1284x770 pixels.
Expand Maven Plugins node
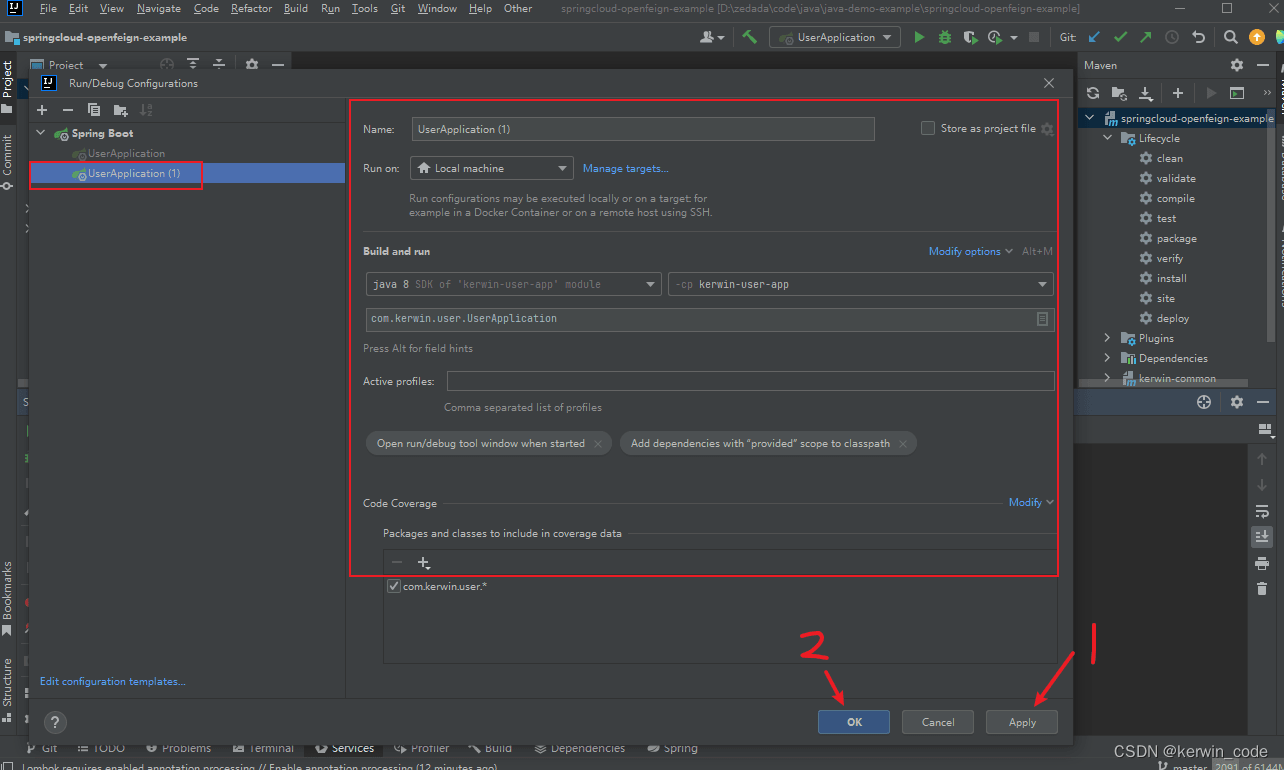tap(1107, 338)
